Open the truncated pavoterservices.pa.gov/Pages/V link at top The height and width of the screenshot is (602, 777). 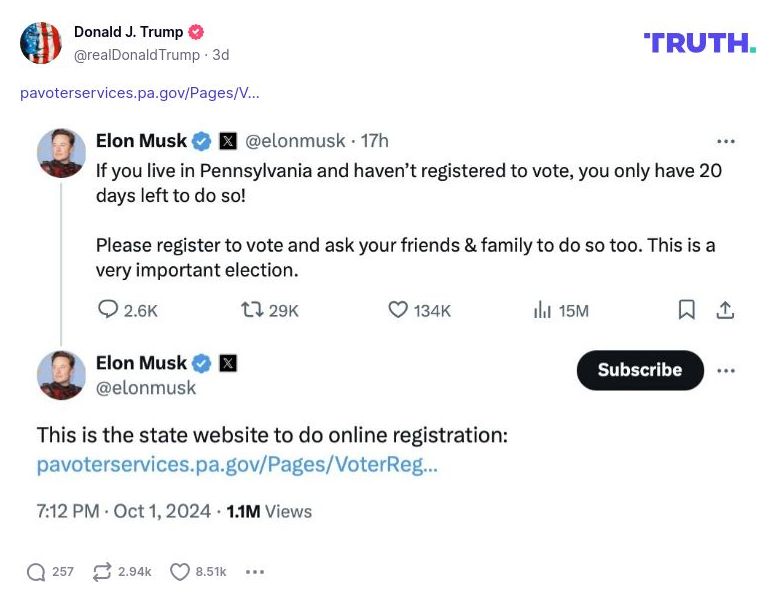[x=140, y=93]
